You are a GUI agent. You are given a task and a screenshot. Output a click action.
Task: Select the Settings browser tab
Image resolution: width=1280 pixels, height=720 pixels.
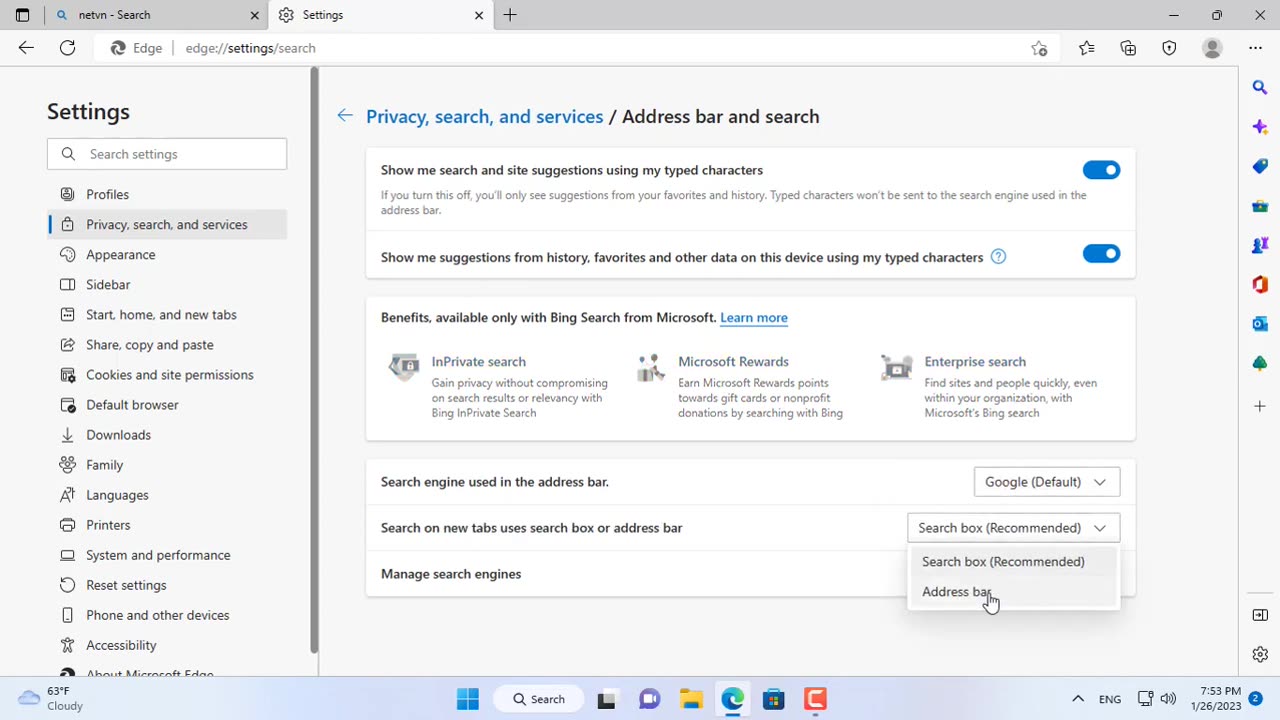pos(382,15)
